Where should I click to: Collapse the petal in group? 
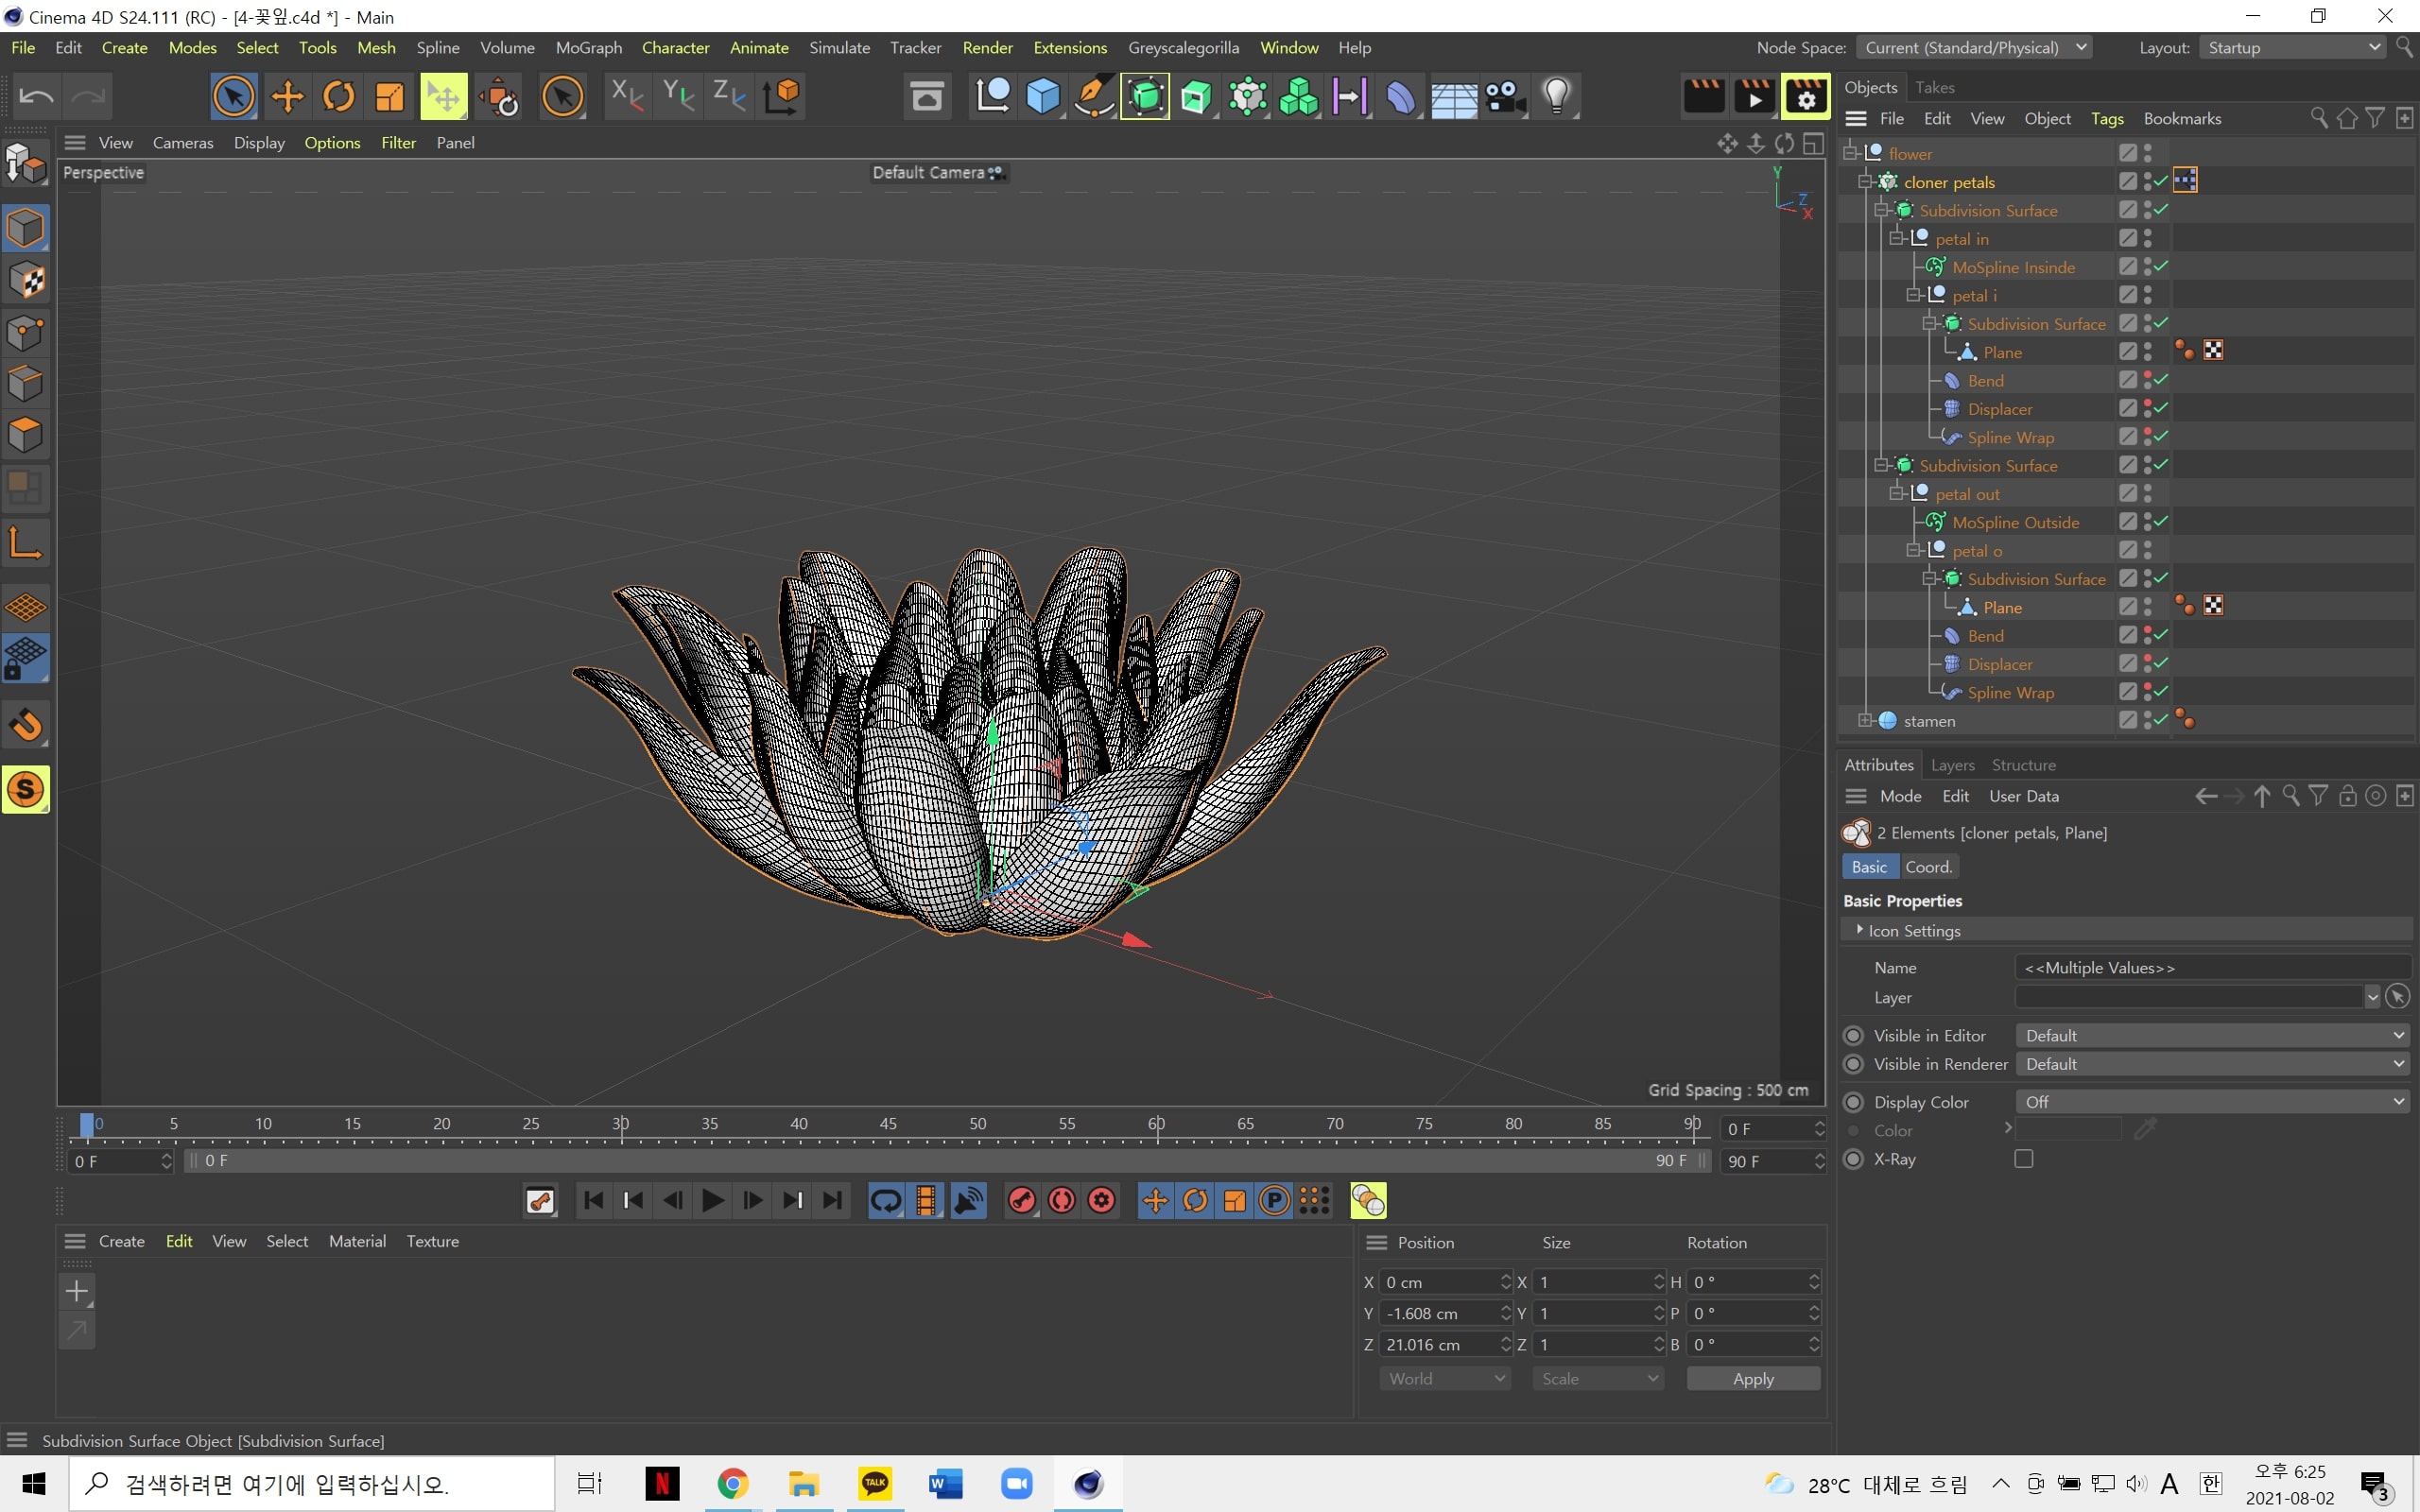(1897, 238)
